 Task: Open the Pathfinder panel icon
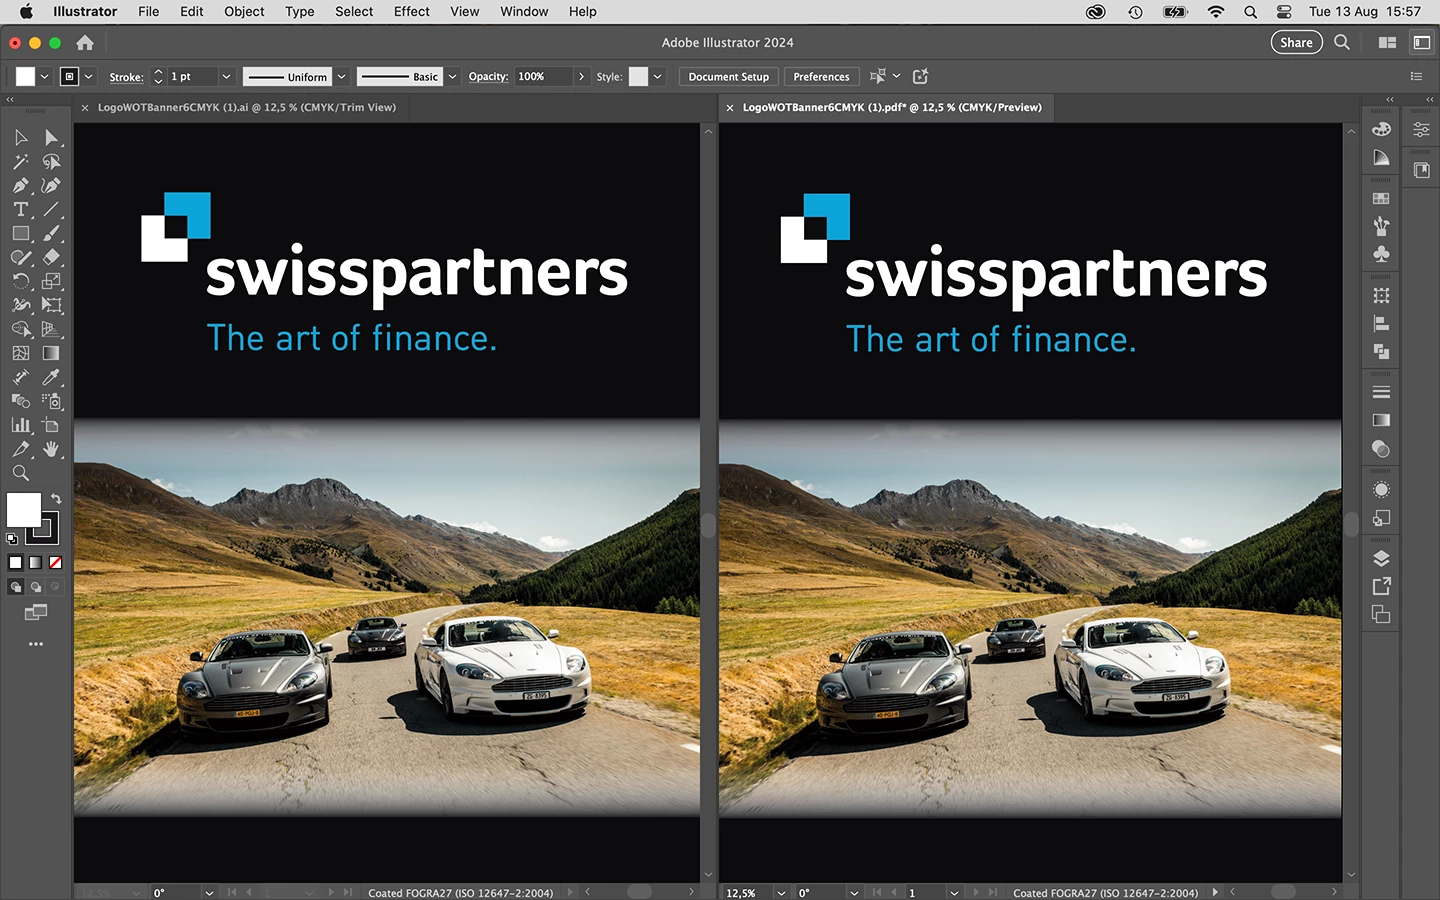pos(1381,351)
